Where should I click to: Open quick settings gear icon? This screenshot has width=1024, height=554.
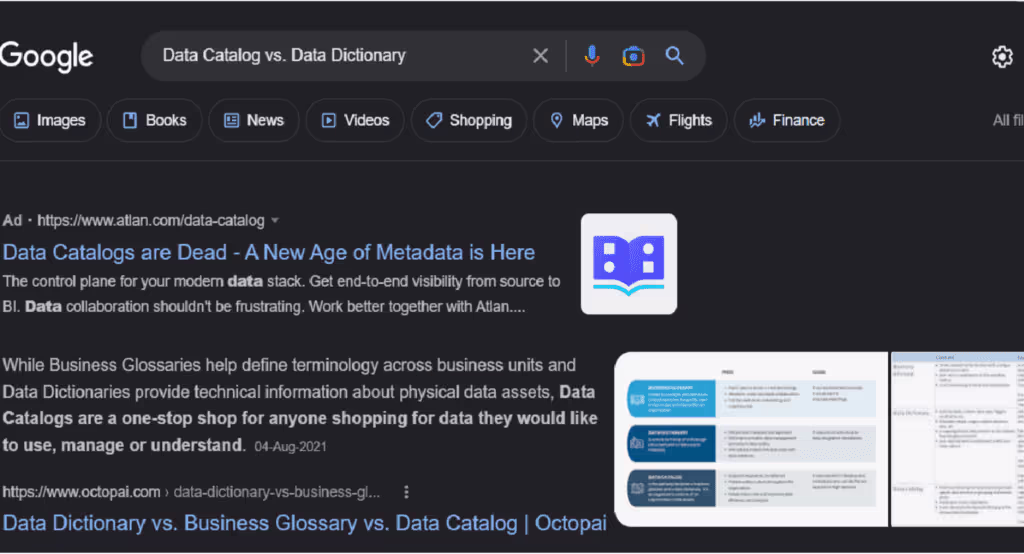(1002, 57)
